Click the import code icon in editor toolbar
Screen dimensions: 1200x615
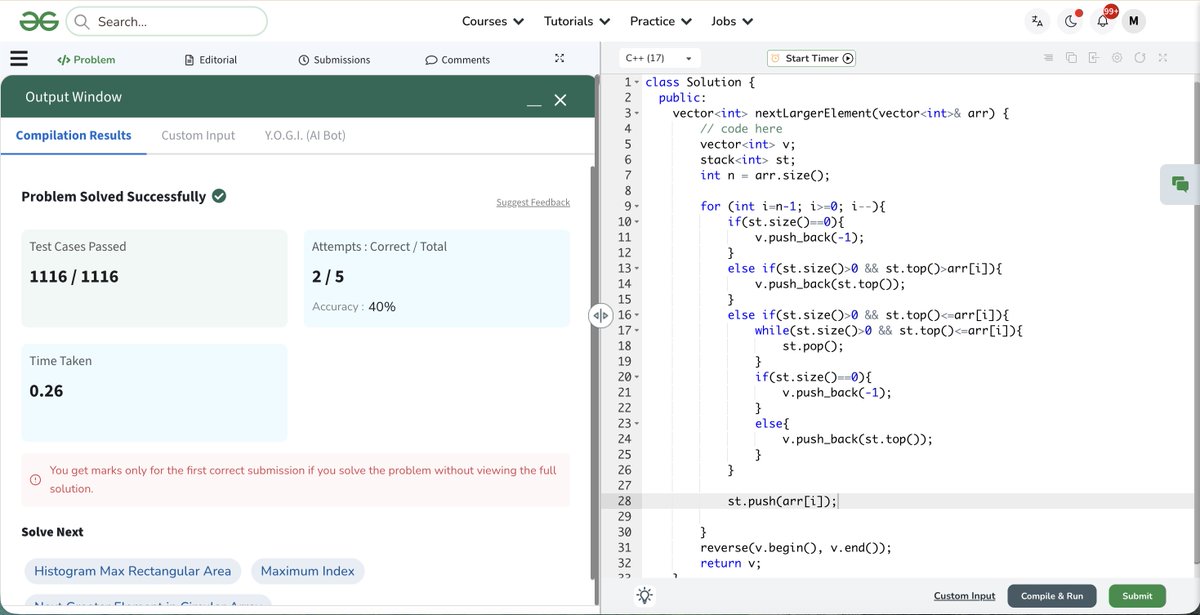pos(1094,58)
